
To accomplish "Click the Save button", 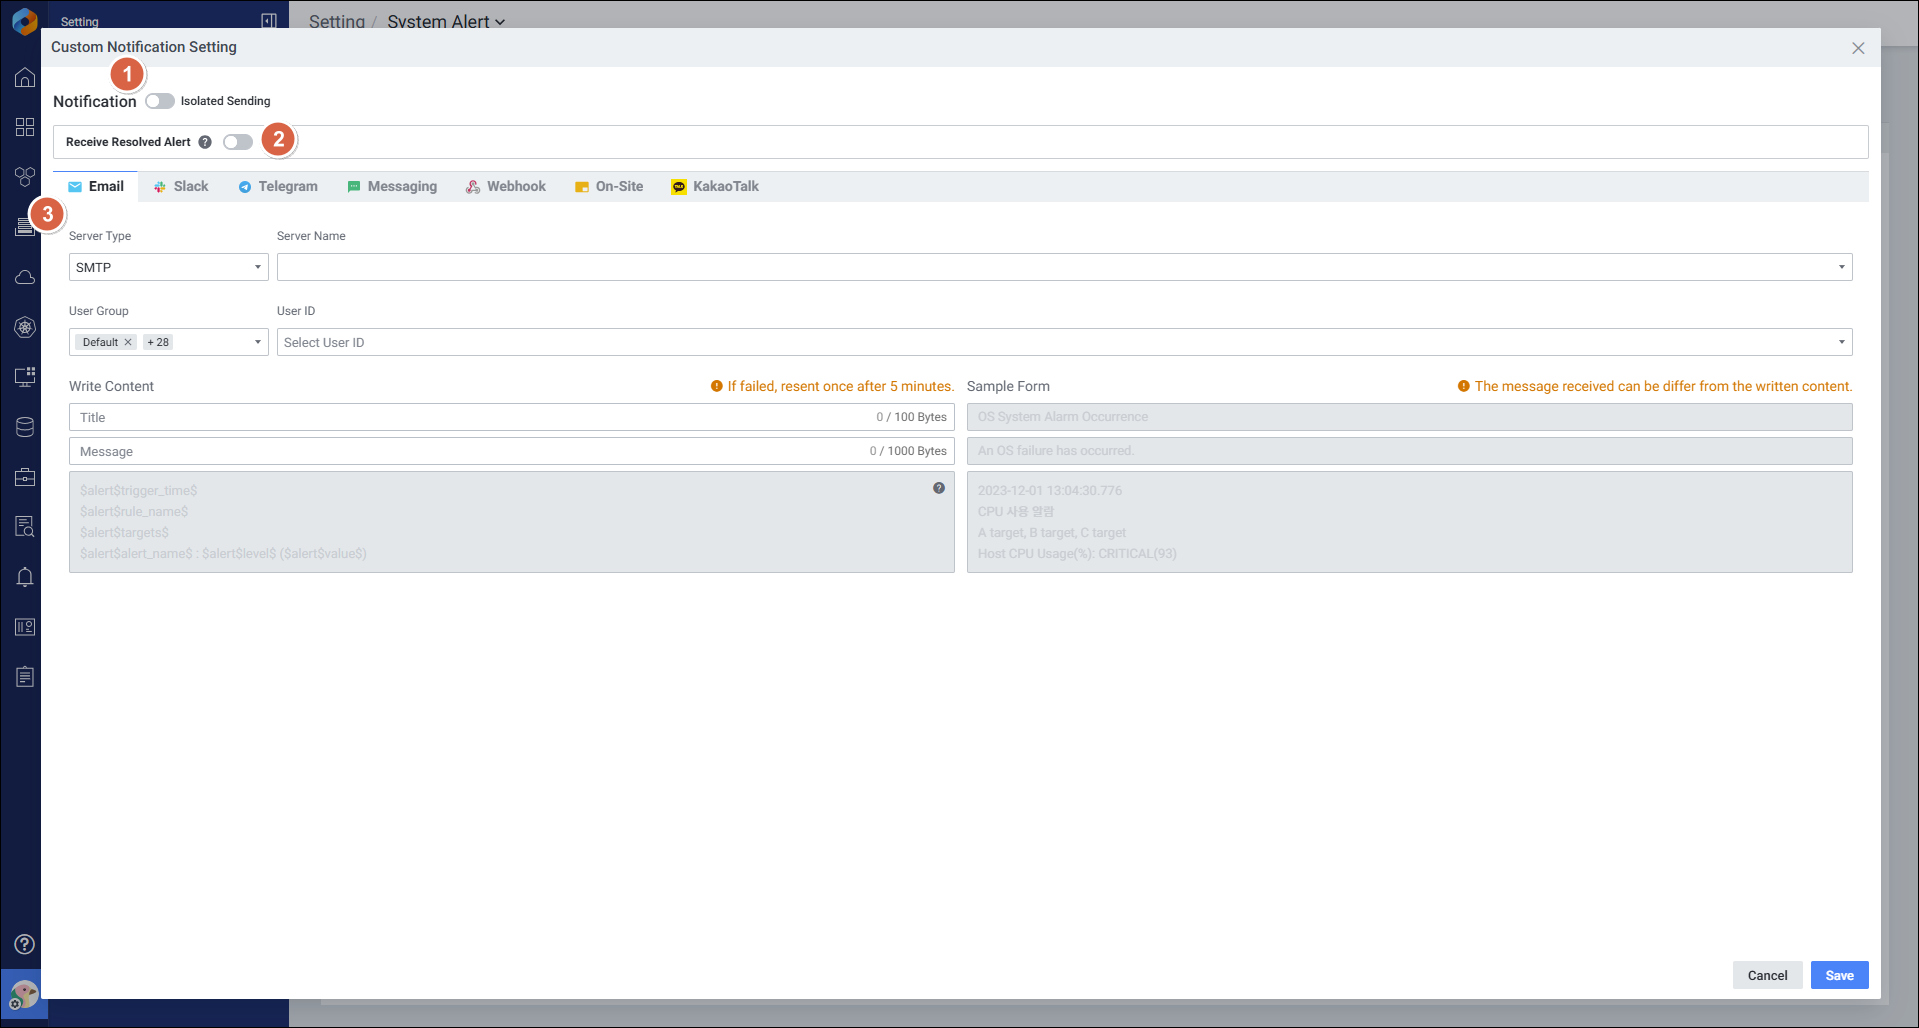I will pyautogui.click(x=1839, y=975).
